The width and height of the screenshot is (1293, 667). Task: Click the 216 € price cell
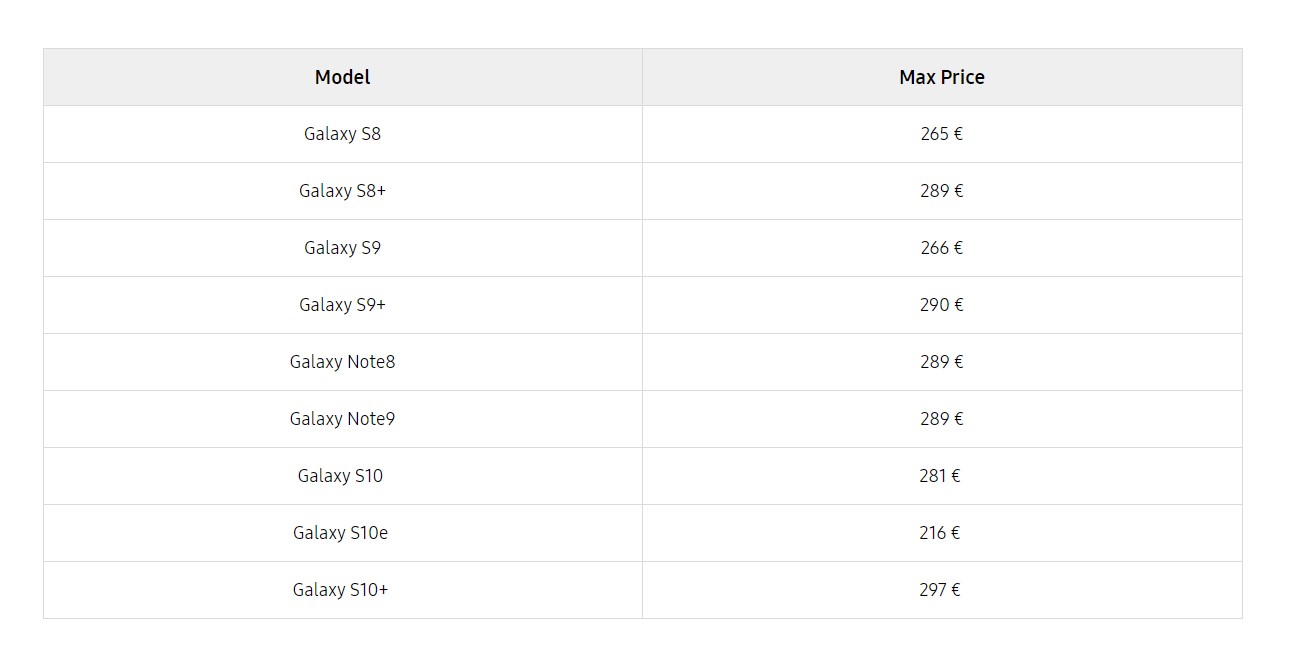click(x=939, y=533)
